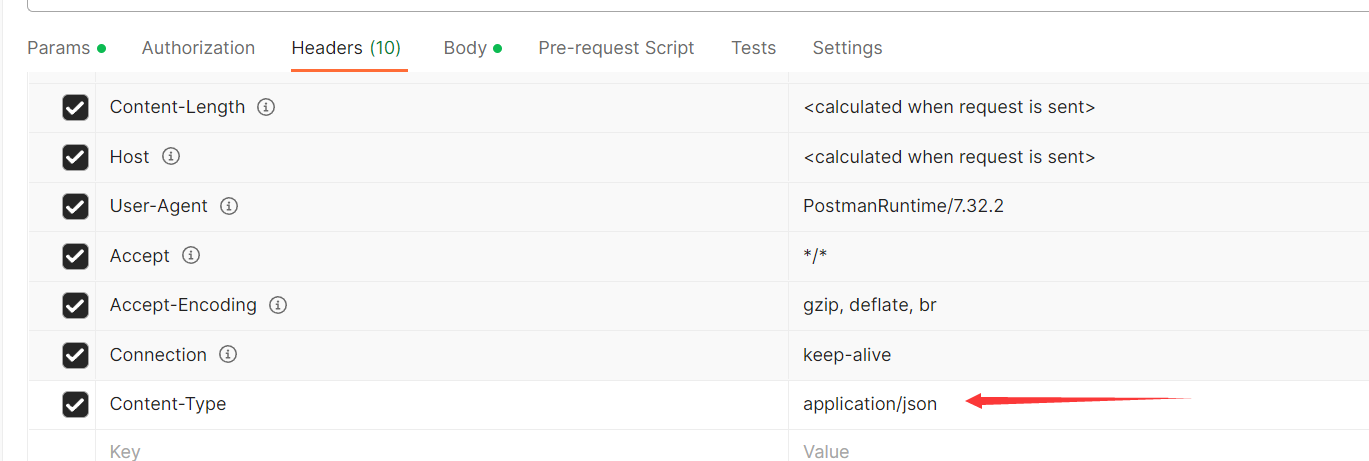Disable the Host header checkbox

75,157
